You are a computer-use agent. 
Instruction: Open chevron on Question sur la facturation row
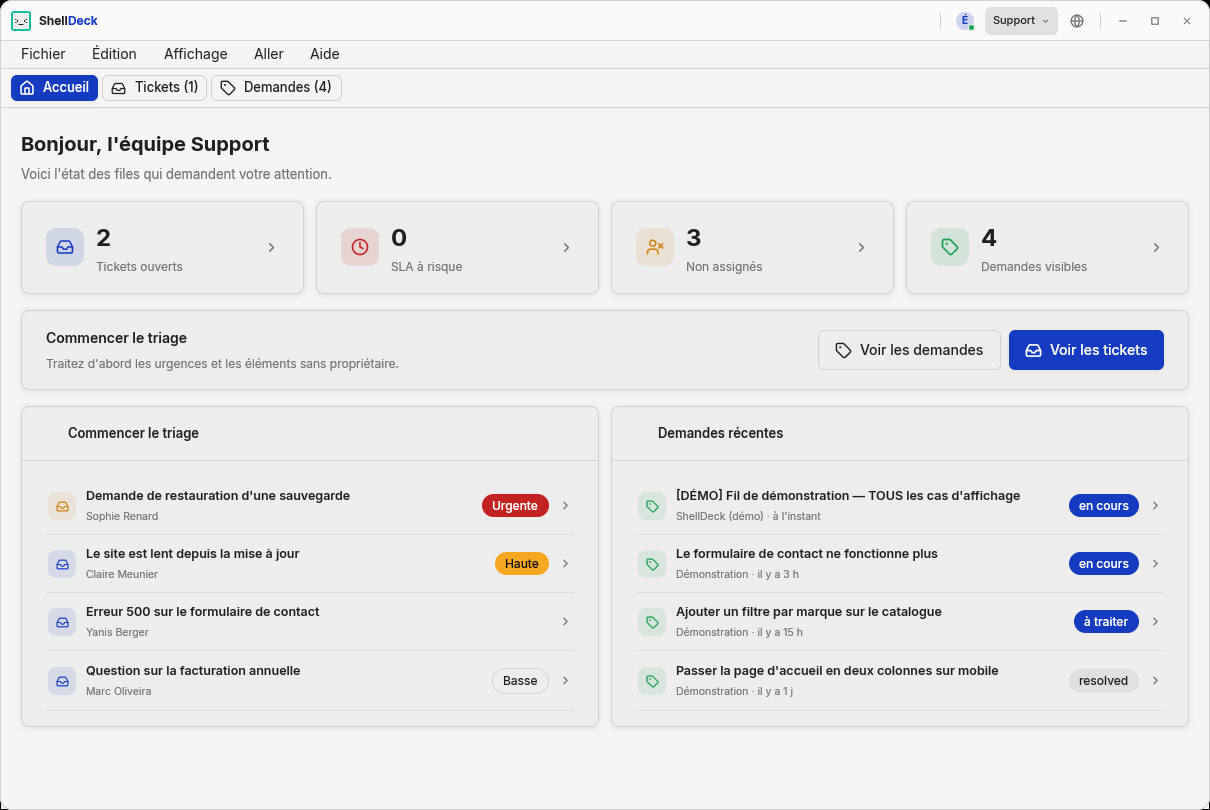(565, 680)
